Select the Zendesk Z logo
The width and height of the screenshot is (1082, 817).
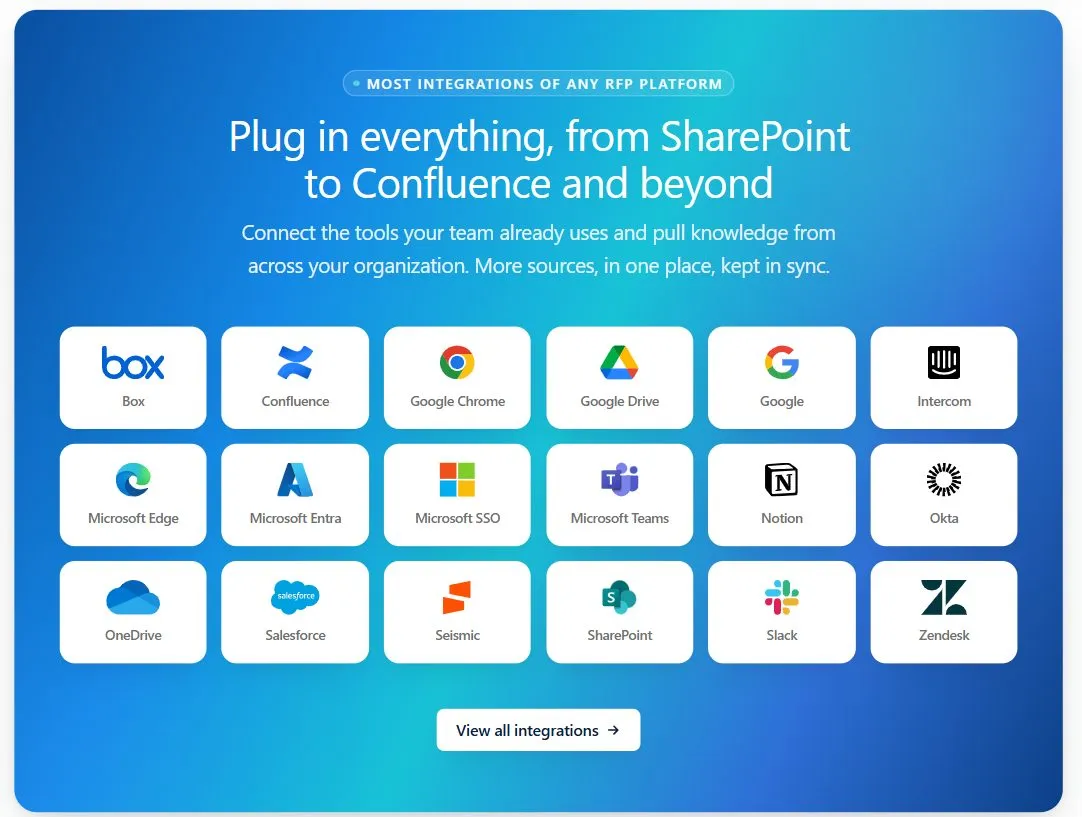[x=943, y=597]
